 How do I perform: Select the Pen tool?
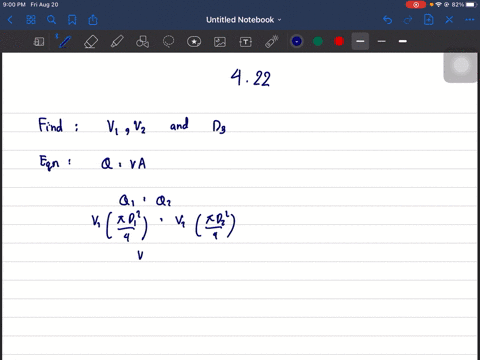coord(64,42)
